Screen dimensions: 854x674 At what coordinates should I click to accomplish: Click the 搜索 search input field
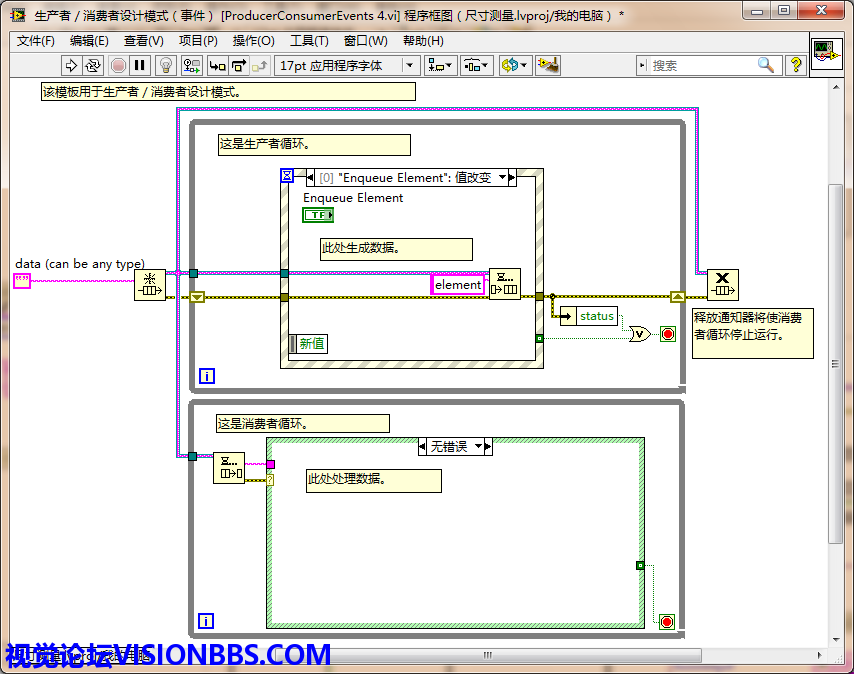point(700,65)
